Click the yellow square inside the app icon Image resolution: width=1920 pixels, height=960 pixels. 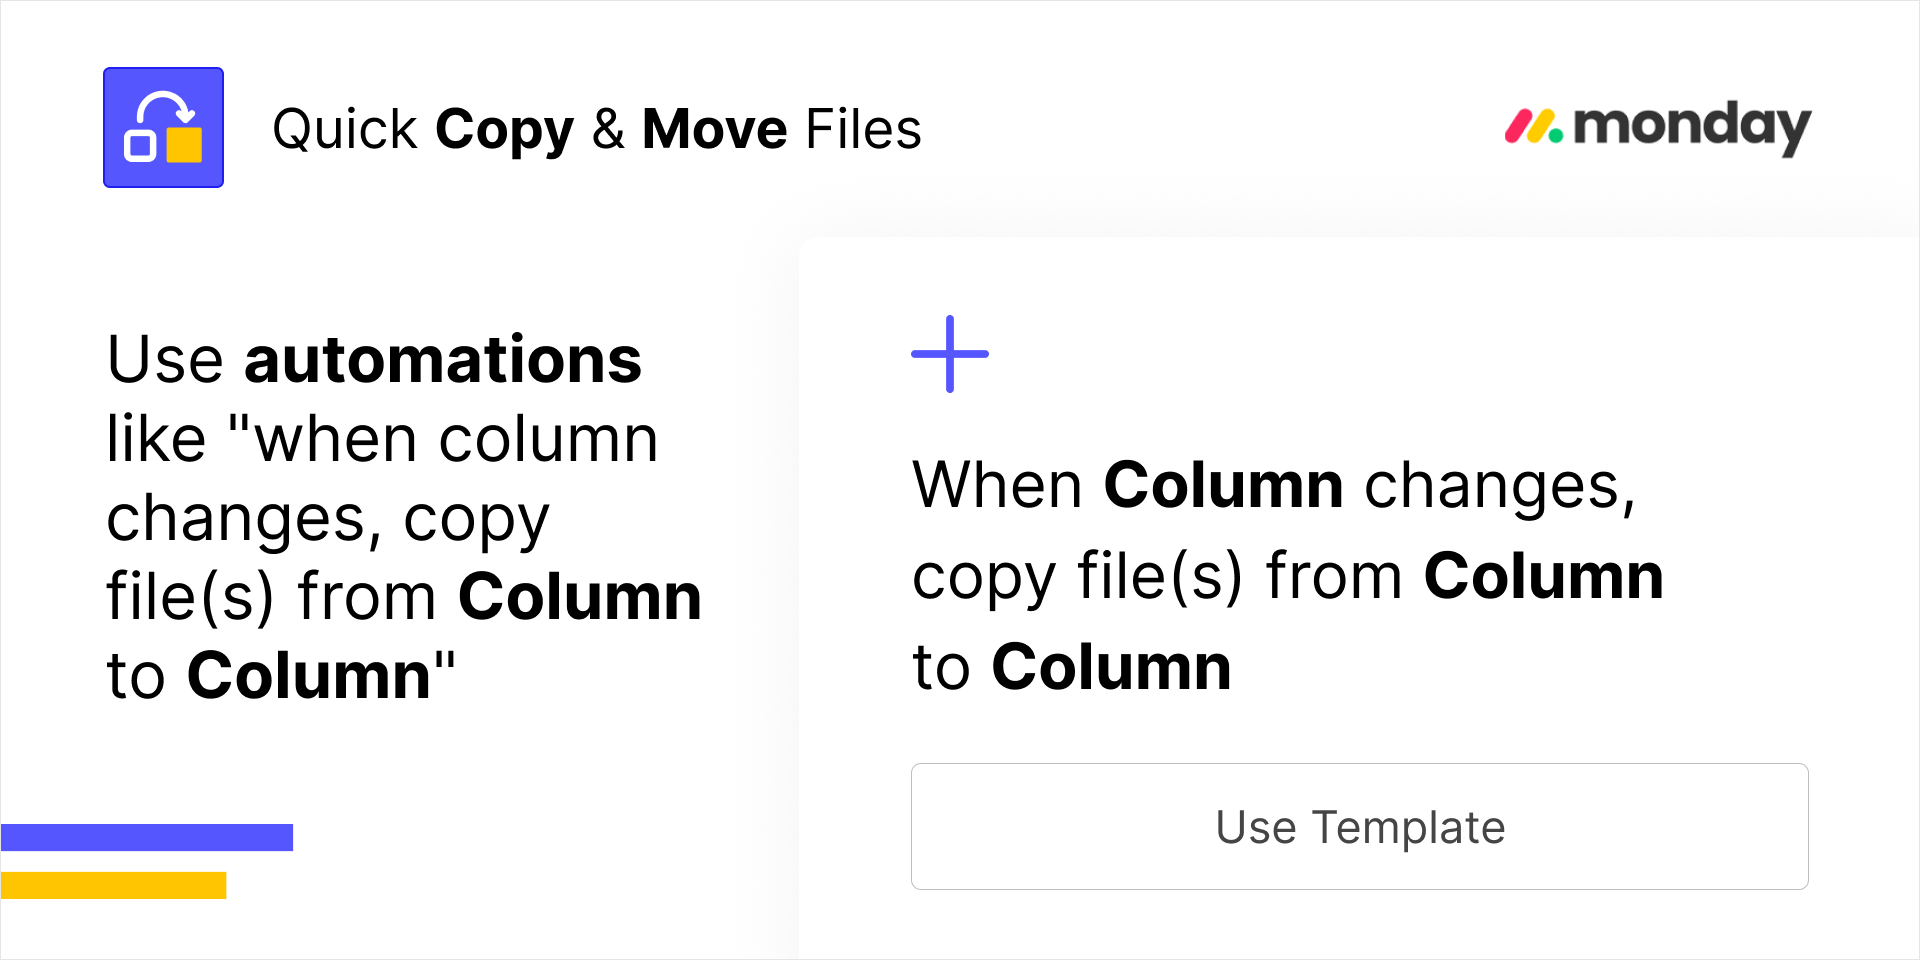[184, 144]
